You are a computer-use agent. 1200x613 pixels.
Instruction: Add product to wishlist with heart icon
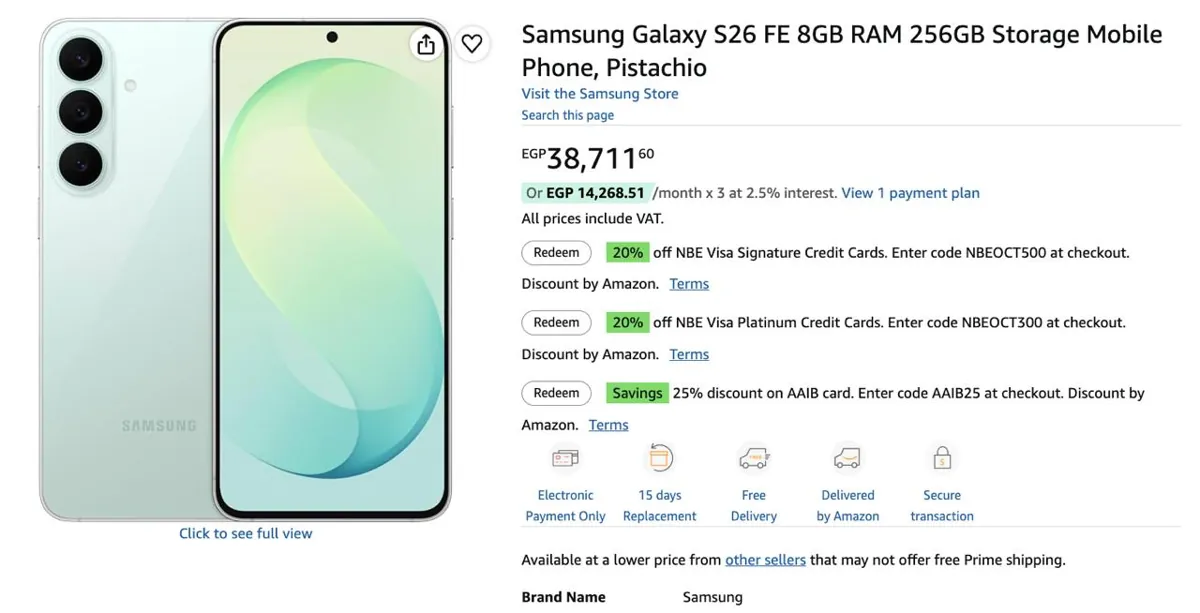[472, 43]
